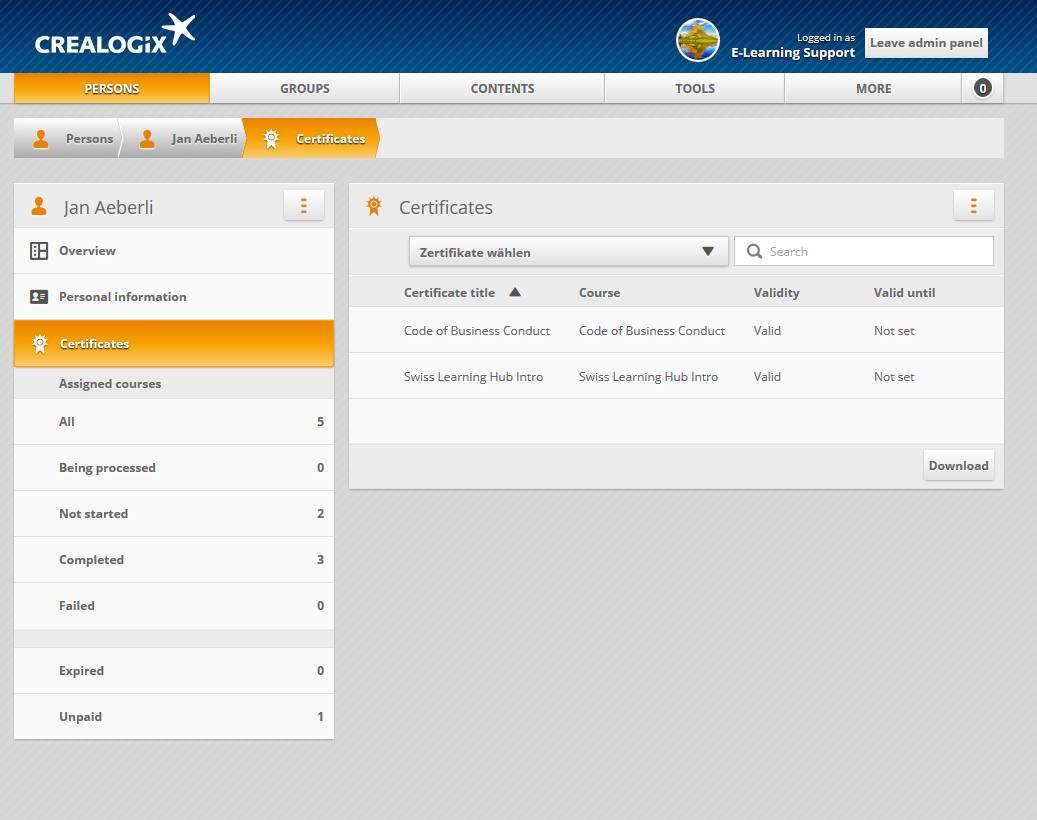
Task: Click the CREALOGIX logo
Action: pyautogui.click(x=114, y=34)
